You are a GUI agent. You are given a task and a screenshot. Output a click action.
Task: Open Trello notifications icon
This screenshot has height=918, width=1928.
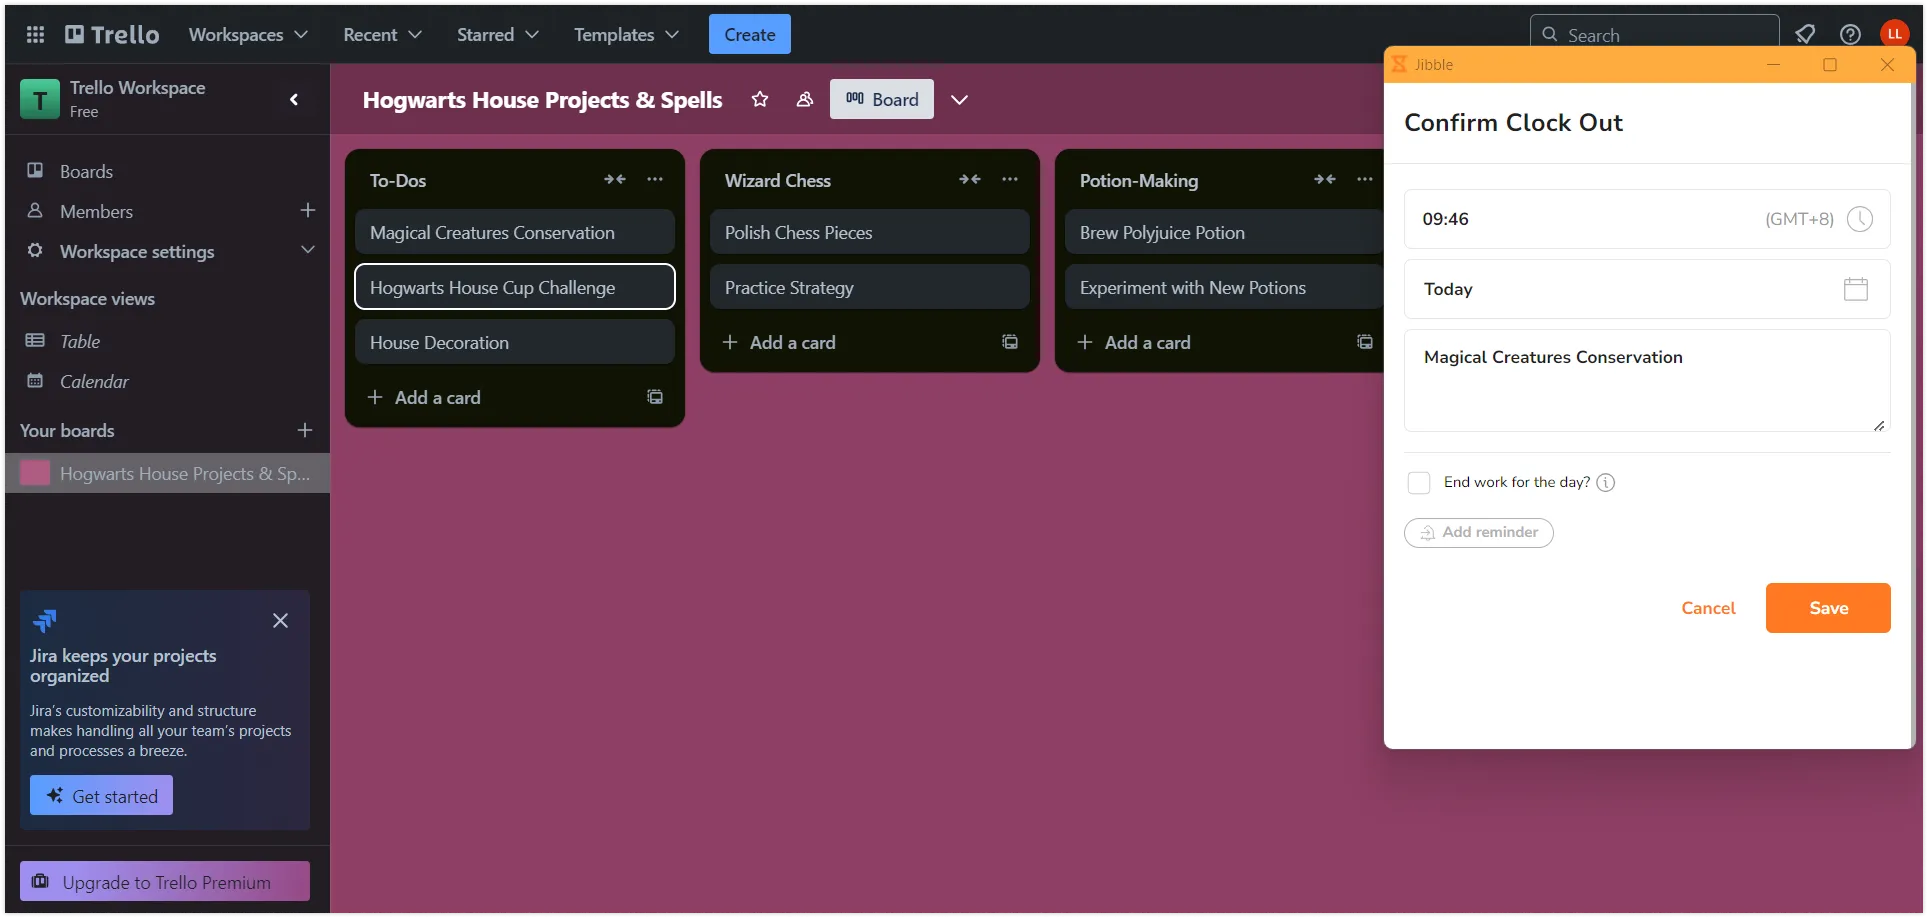[1805, 35]
